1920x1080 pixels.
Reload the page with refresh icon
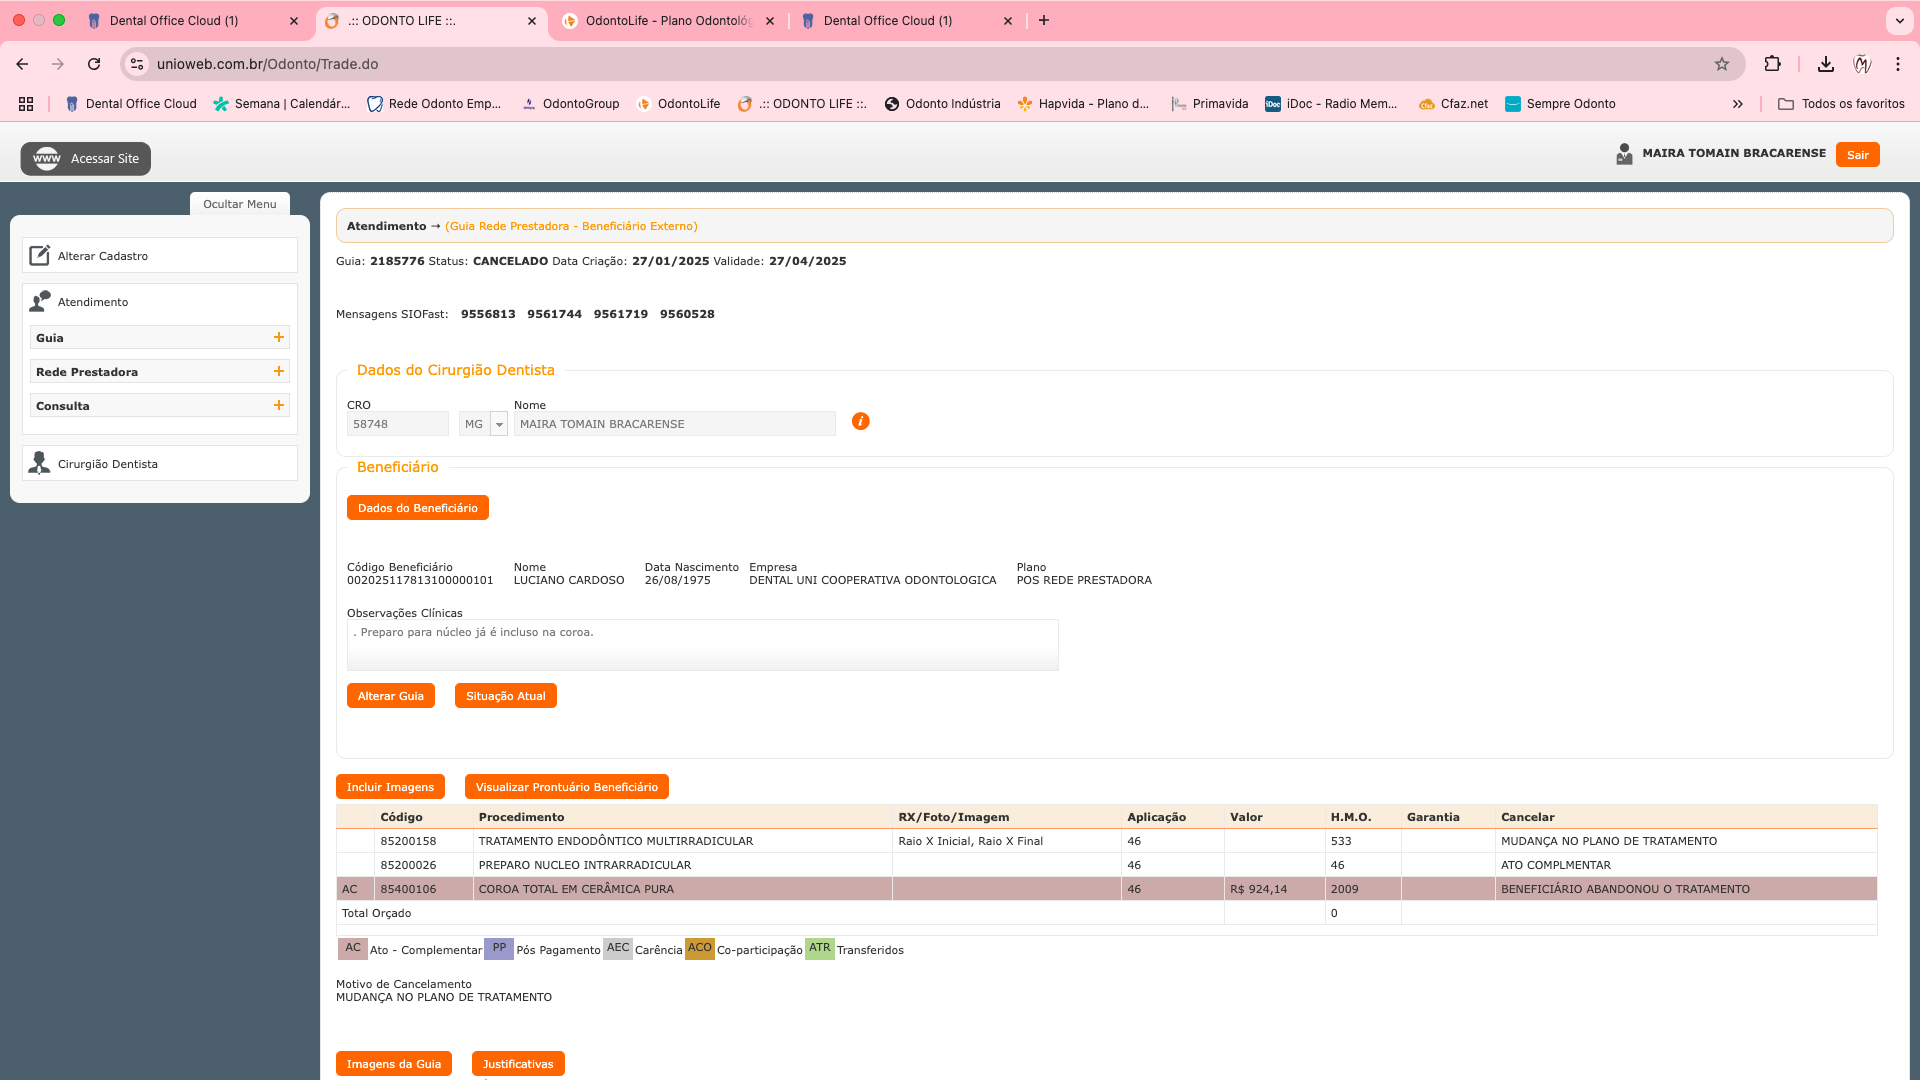pyautogui.click(x=94, y=64)
